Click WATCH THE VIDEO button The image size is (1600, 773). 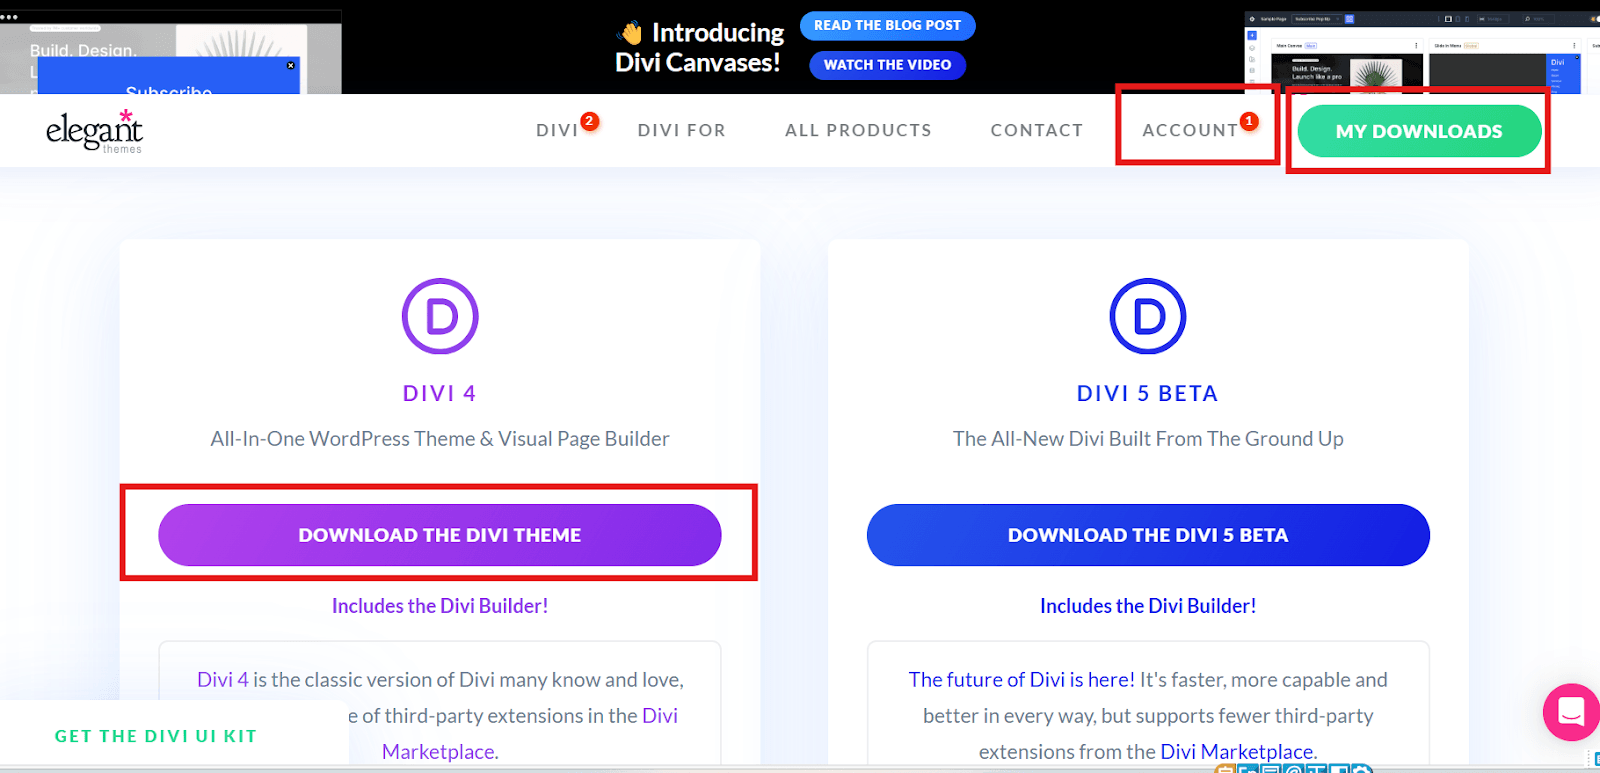[887, 65]
